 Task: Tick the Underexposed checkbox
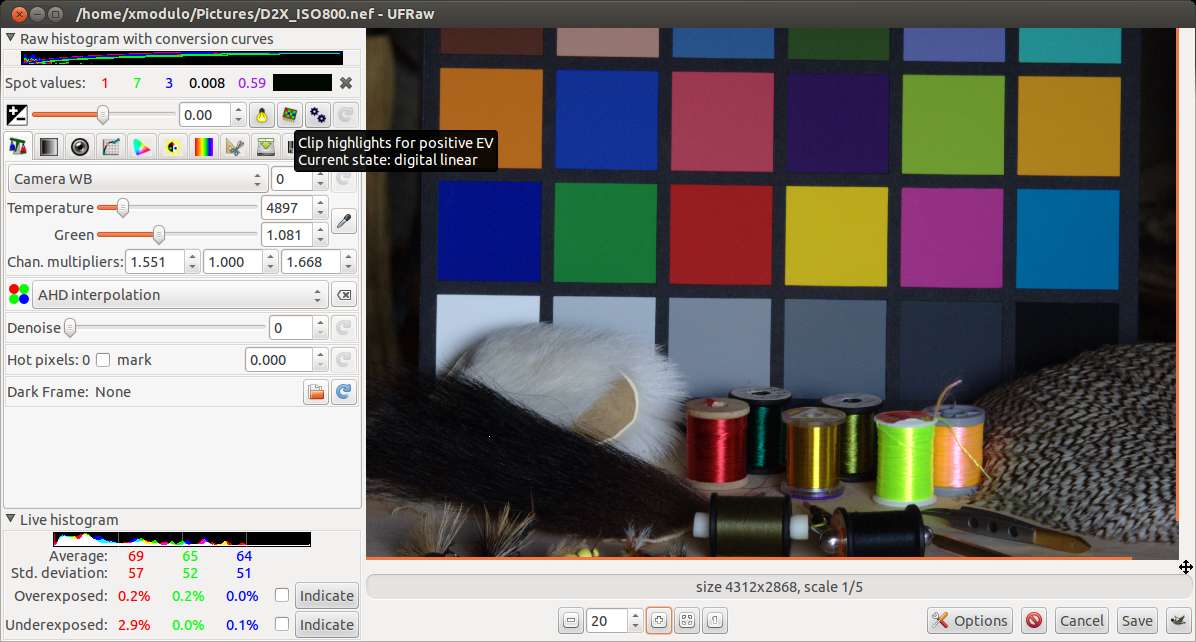pyautogui.click(x=281, y=624)
